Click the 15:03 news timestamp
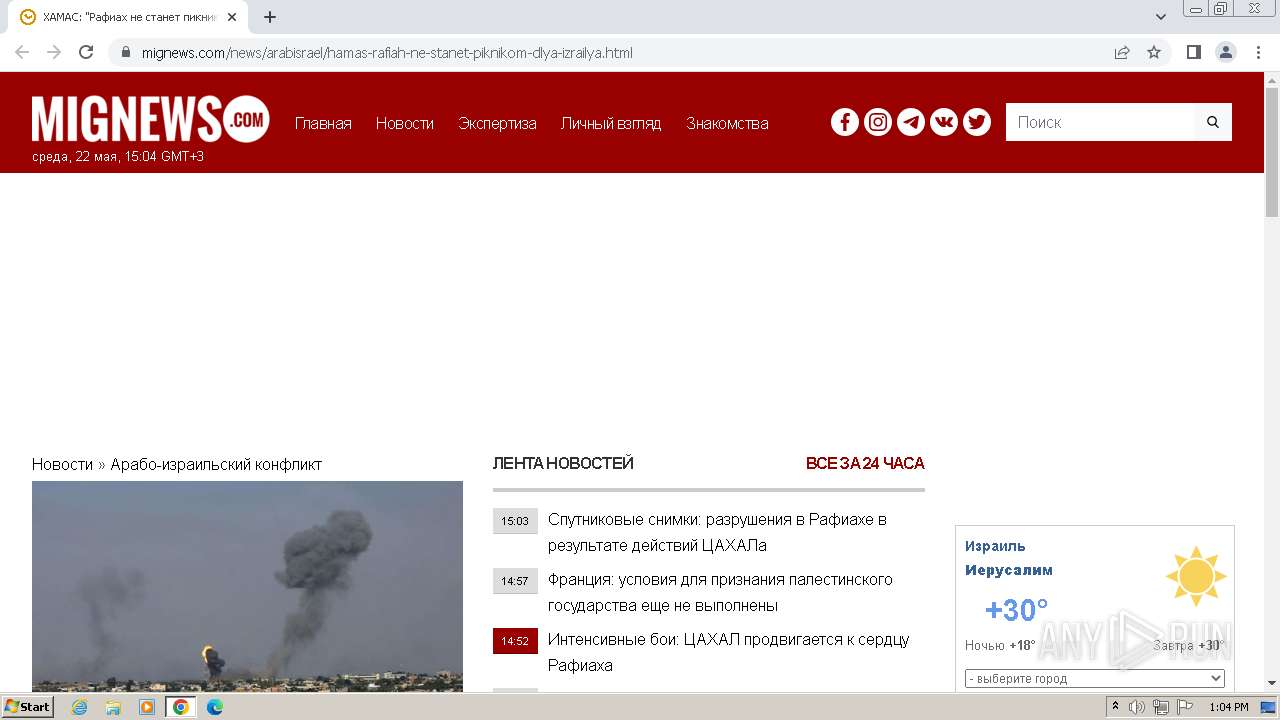Screen dimensions: 1280x720 [515, 521]
